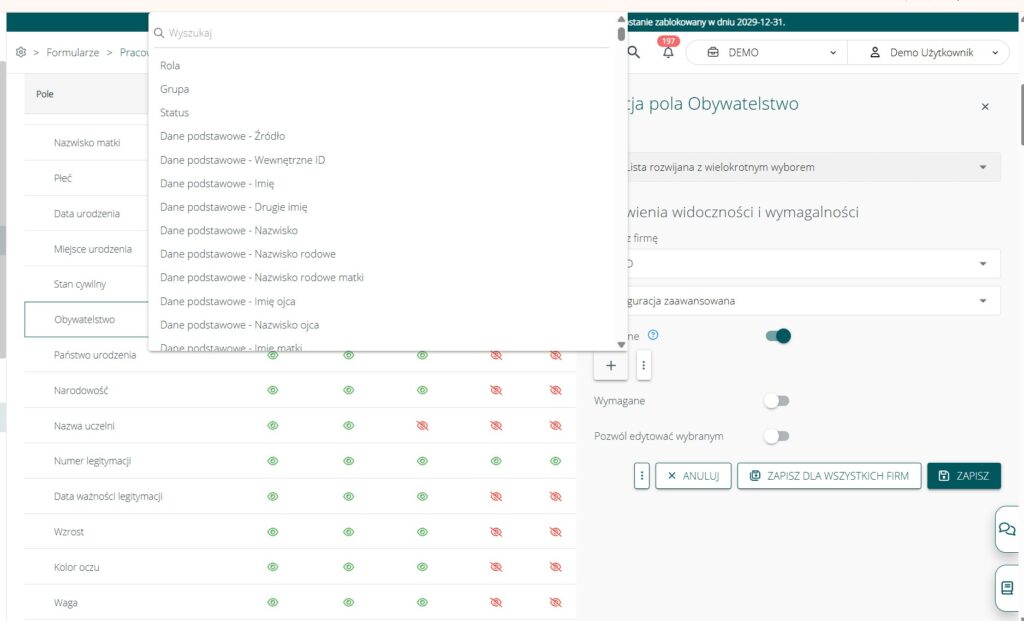The height and width of the screenshot is (621, 1024).
Task: Open the book documentation icon
Action: 1007,588
